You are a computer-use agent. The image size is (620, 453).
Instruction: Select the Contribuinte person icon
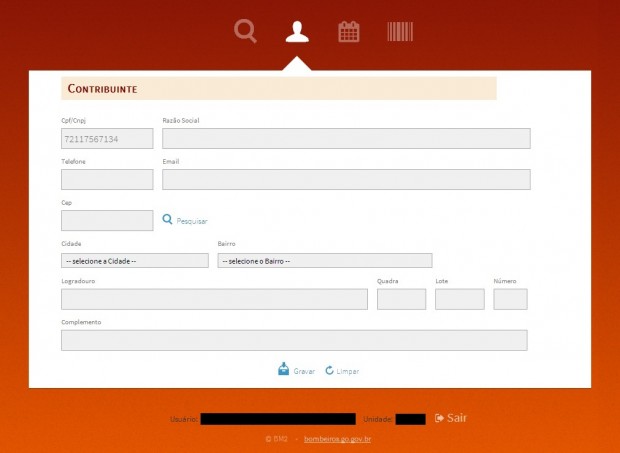coord(297,32)
